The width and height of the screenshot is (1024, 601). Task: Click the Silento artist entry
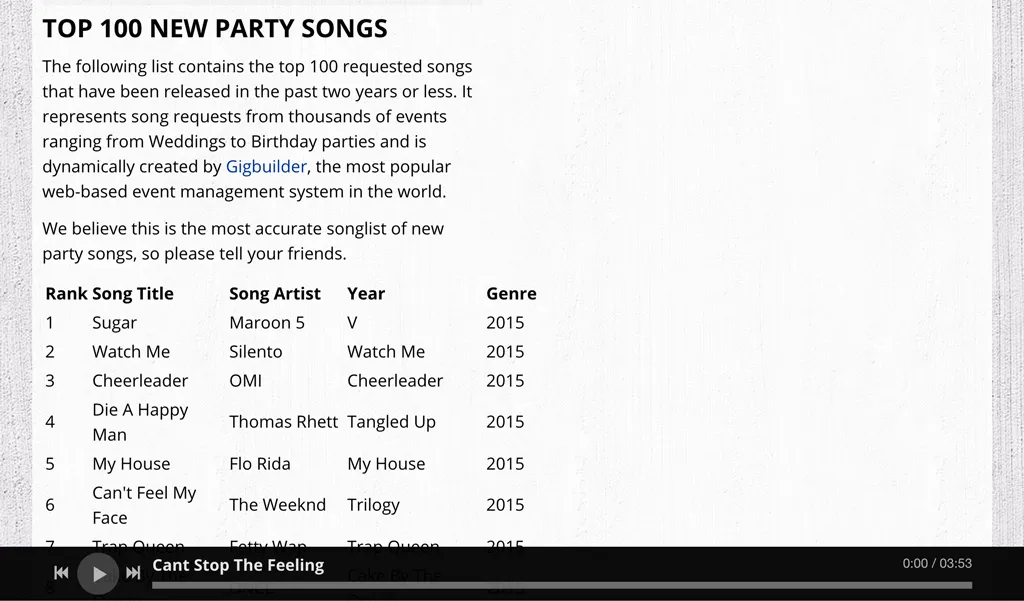[x=255, y=351]
